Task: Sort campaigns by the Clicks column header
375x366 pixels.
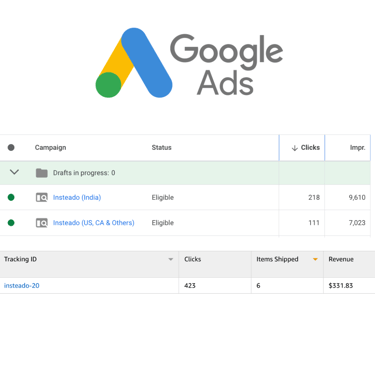Action: pos(310,147)
